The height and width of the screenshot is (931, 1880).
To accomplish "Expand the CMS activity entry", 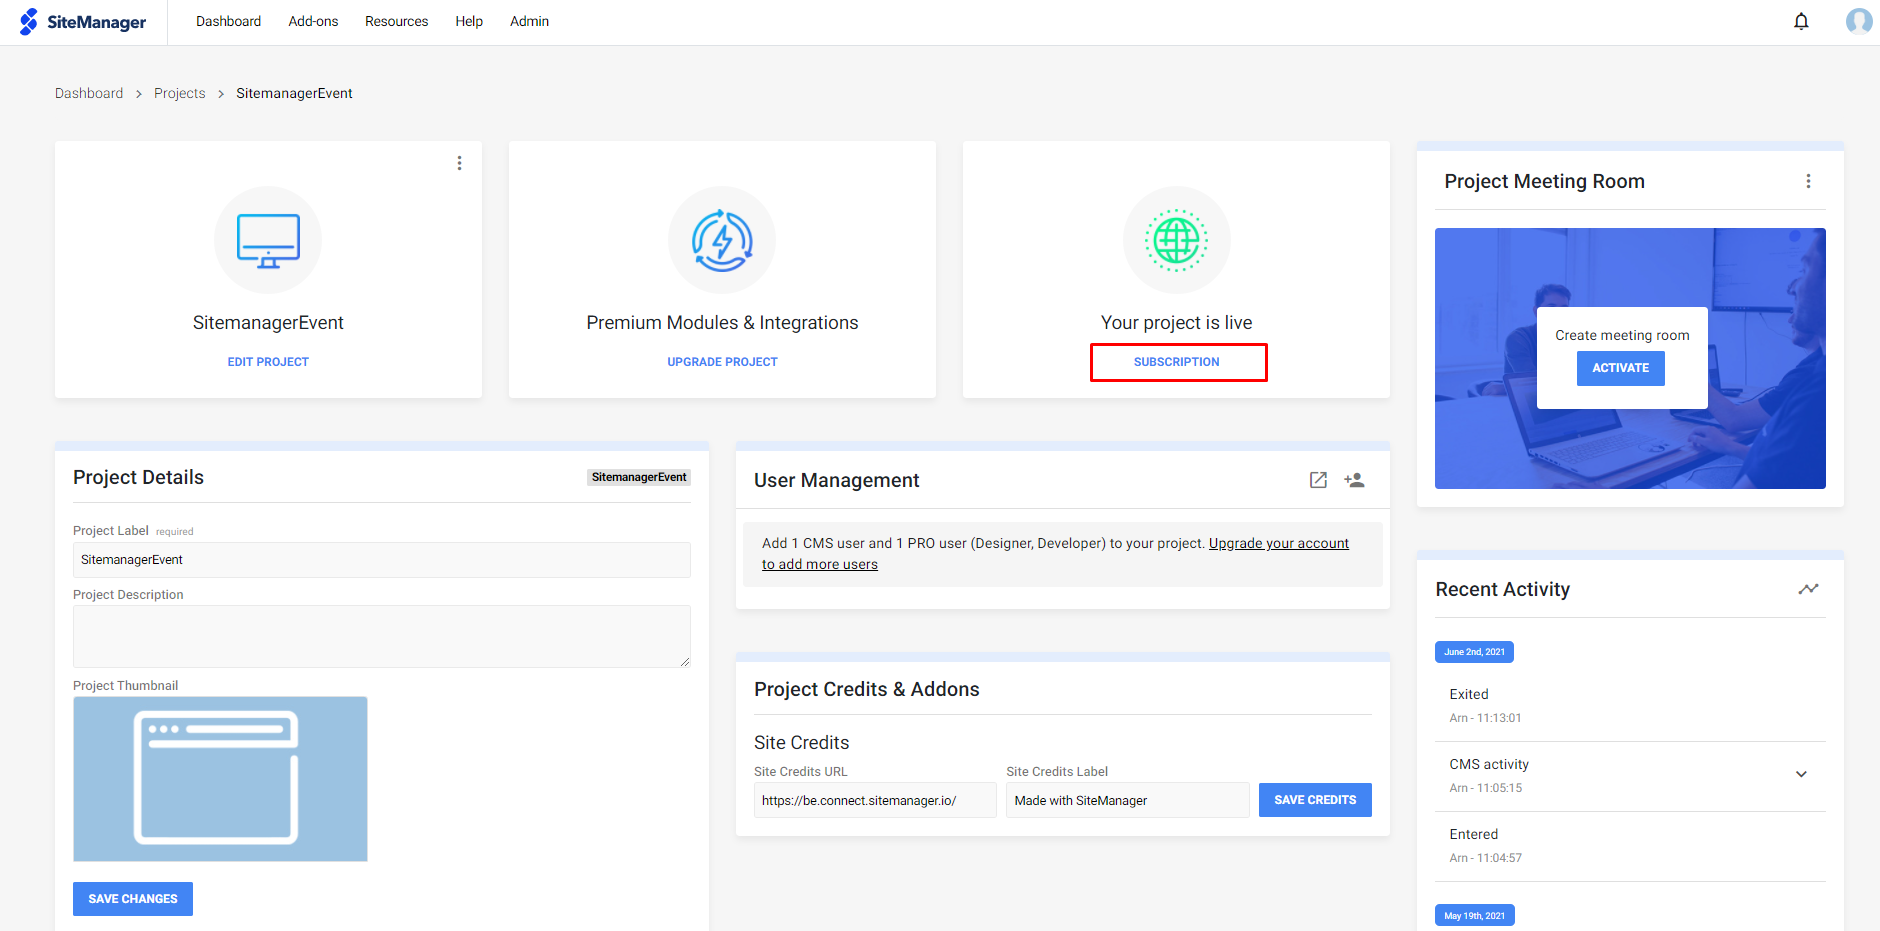I will [x=1801, y=774].
